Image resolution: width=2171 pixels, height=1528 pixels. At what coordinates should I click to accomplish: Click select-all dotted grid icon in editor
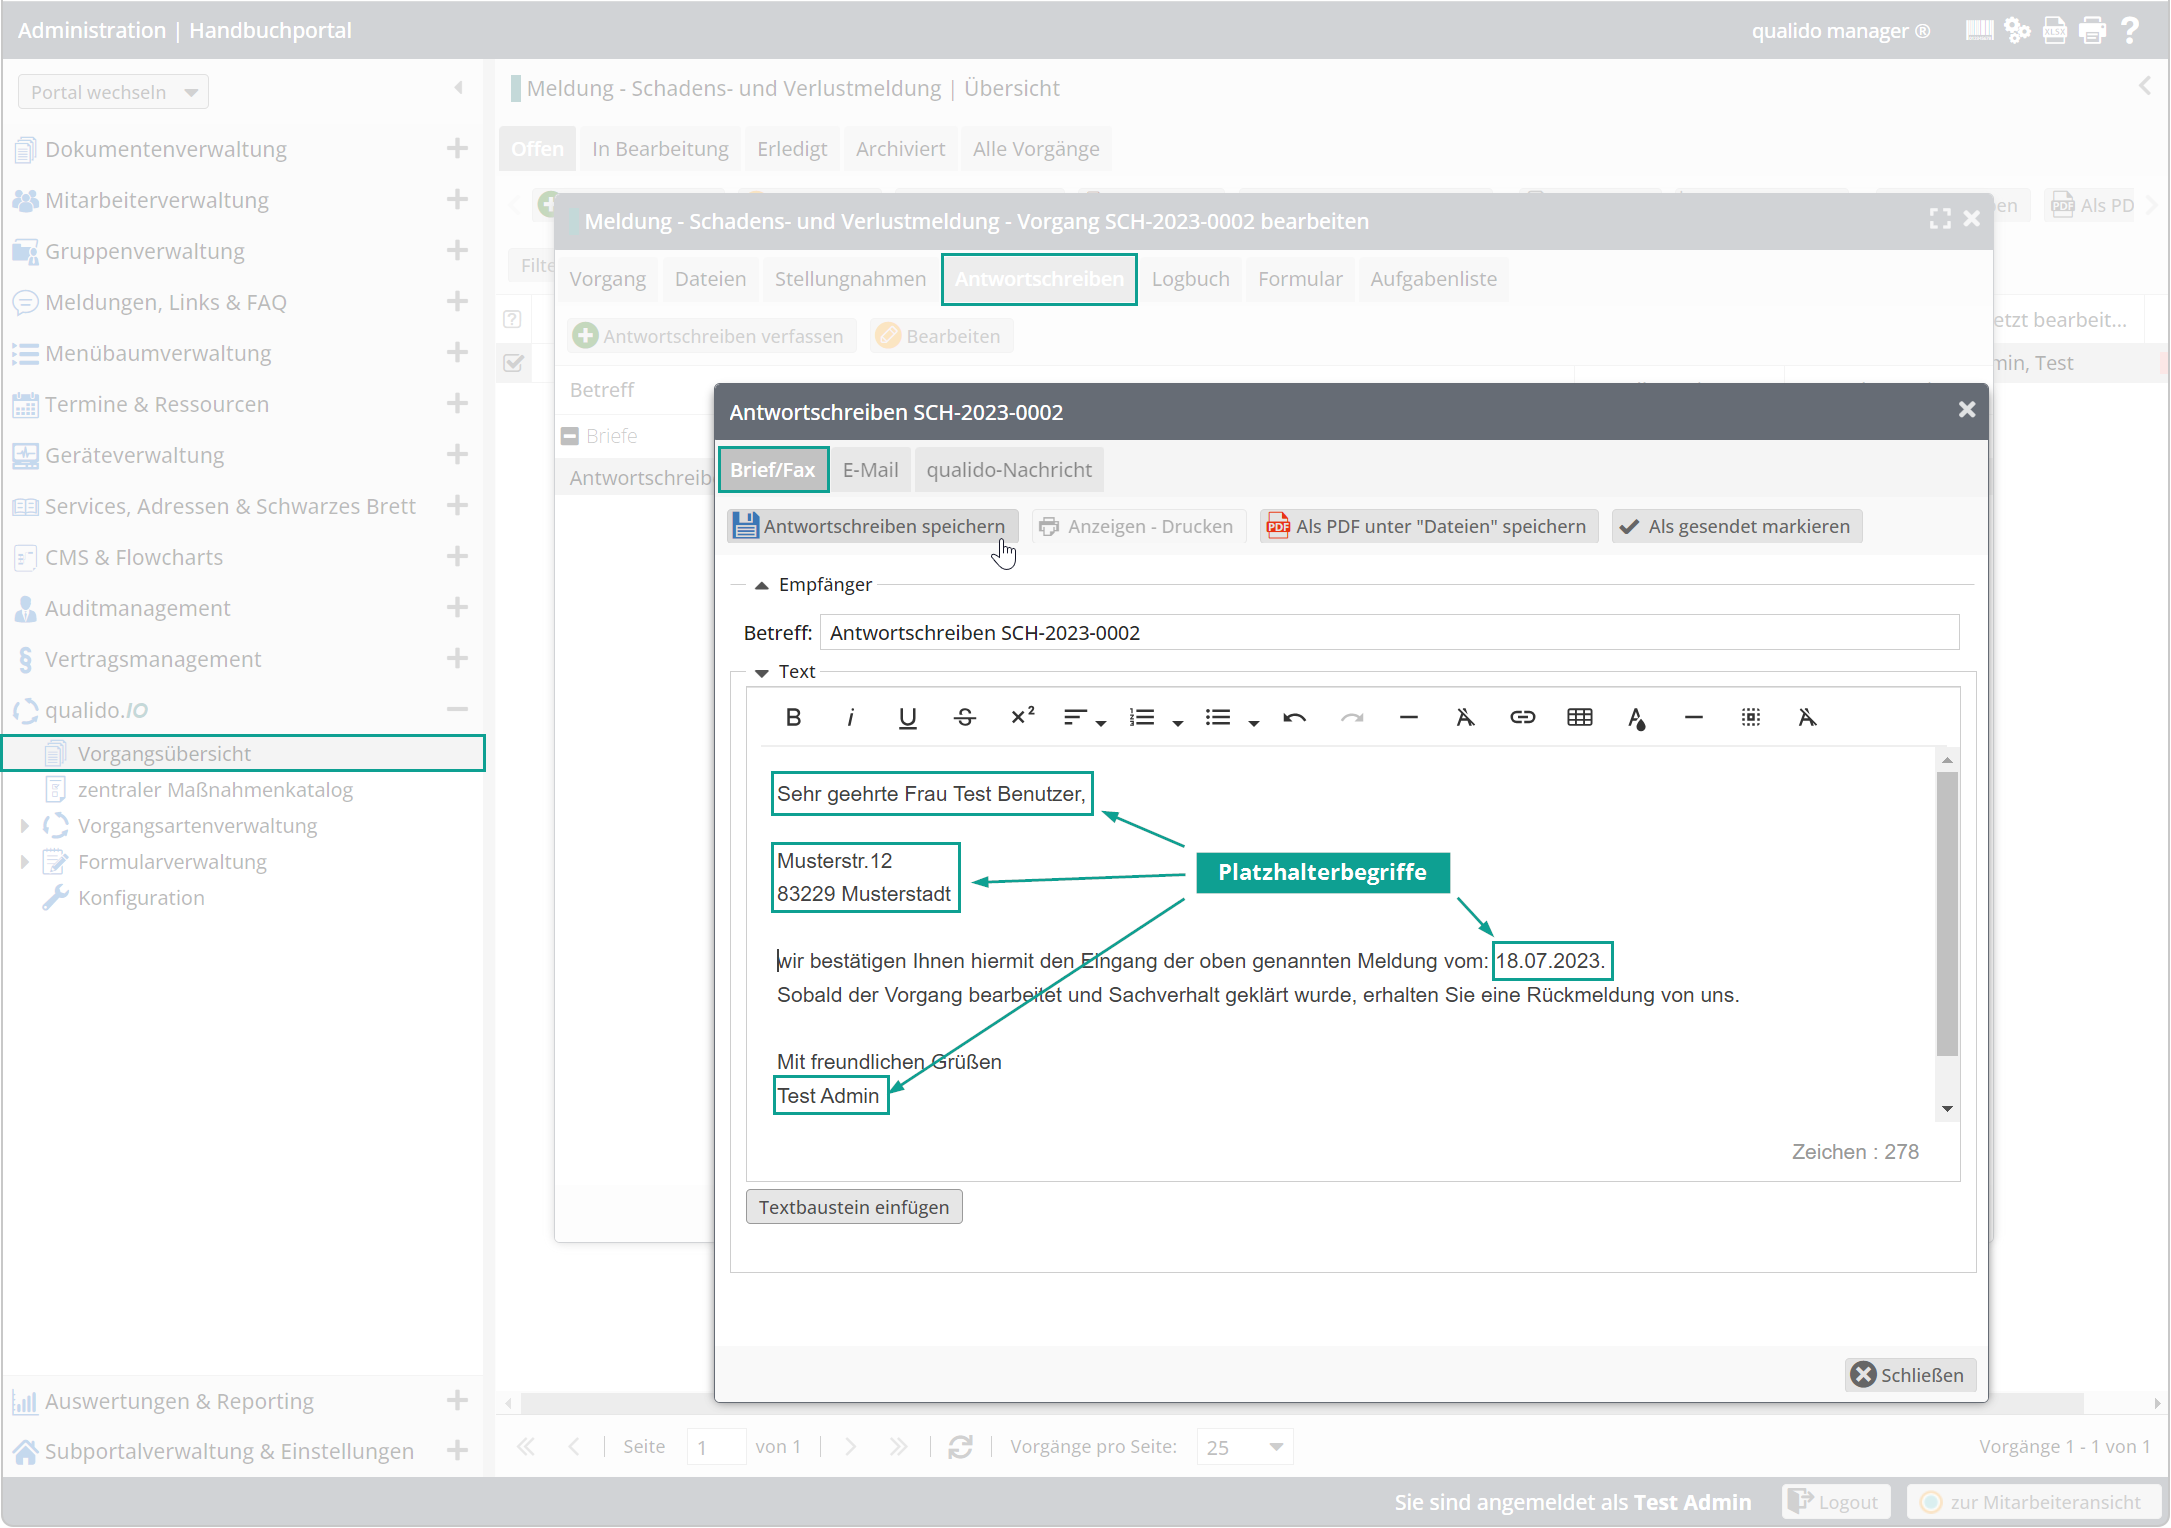coord(1750,717)
